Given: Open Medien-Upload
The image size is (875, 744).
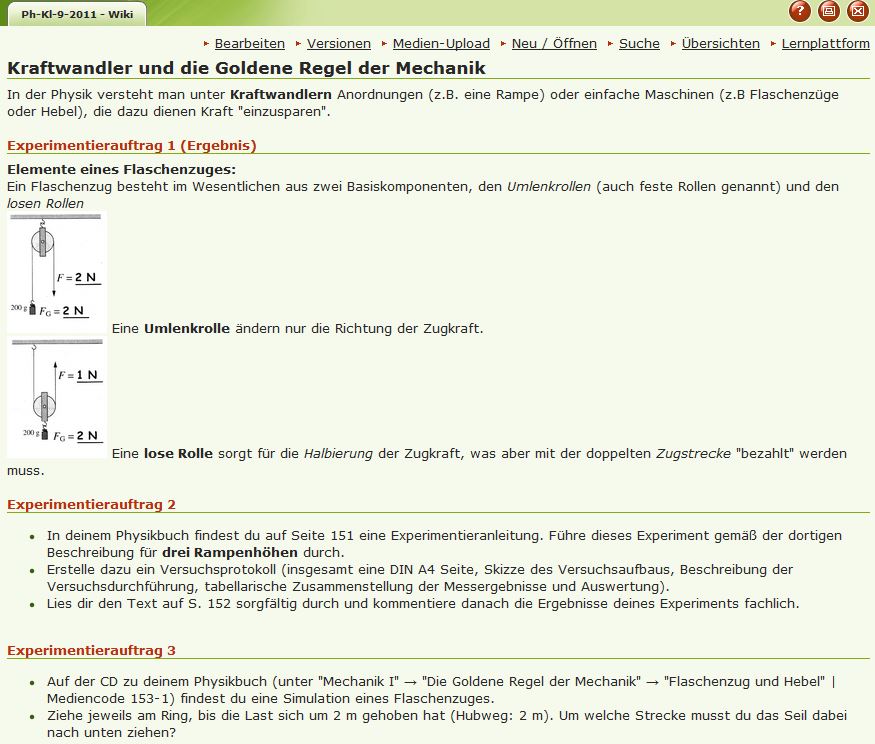Looking at the screenshot, I should pyautogui.click(x=441, y=44).
